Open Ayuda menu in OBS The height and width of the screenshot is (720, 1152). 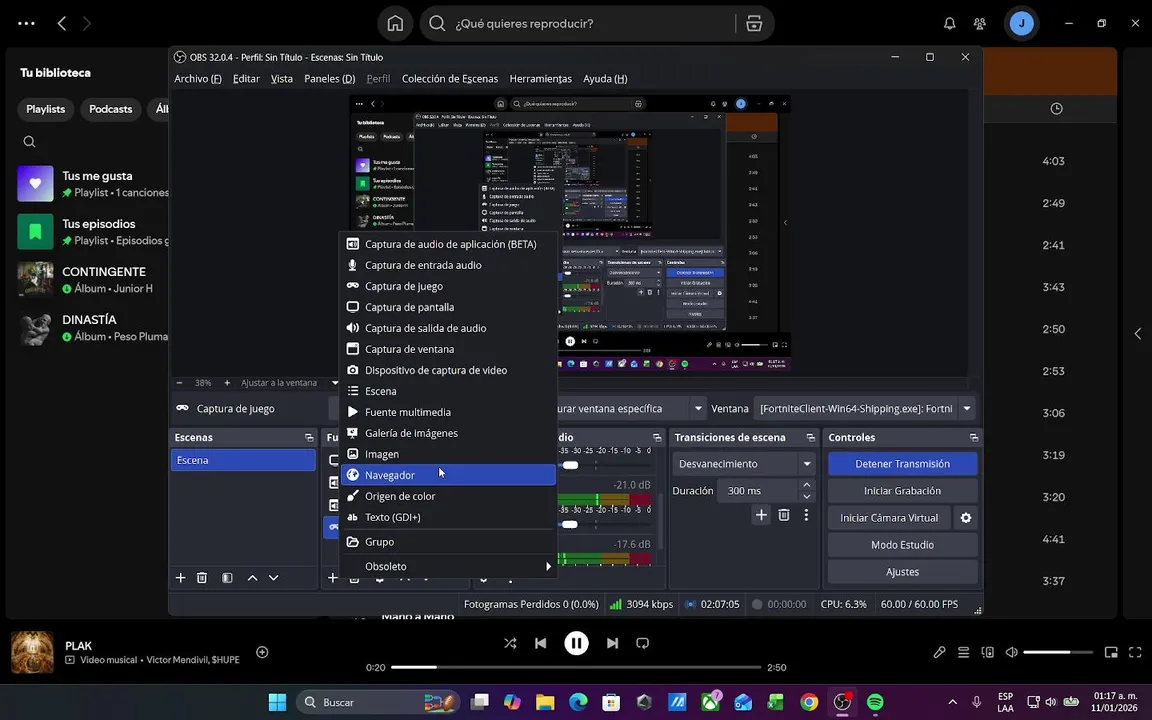[605, 79]
